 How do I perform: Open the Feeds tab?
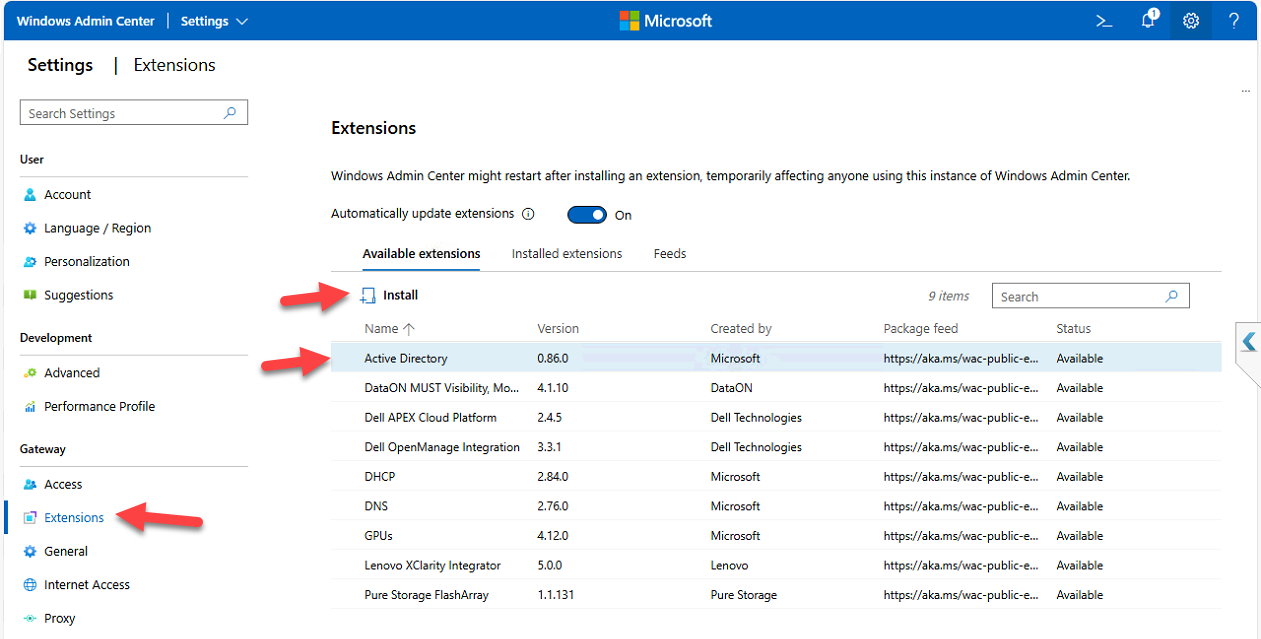(670, 254)
